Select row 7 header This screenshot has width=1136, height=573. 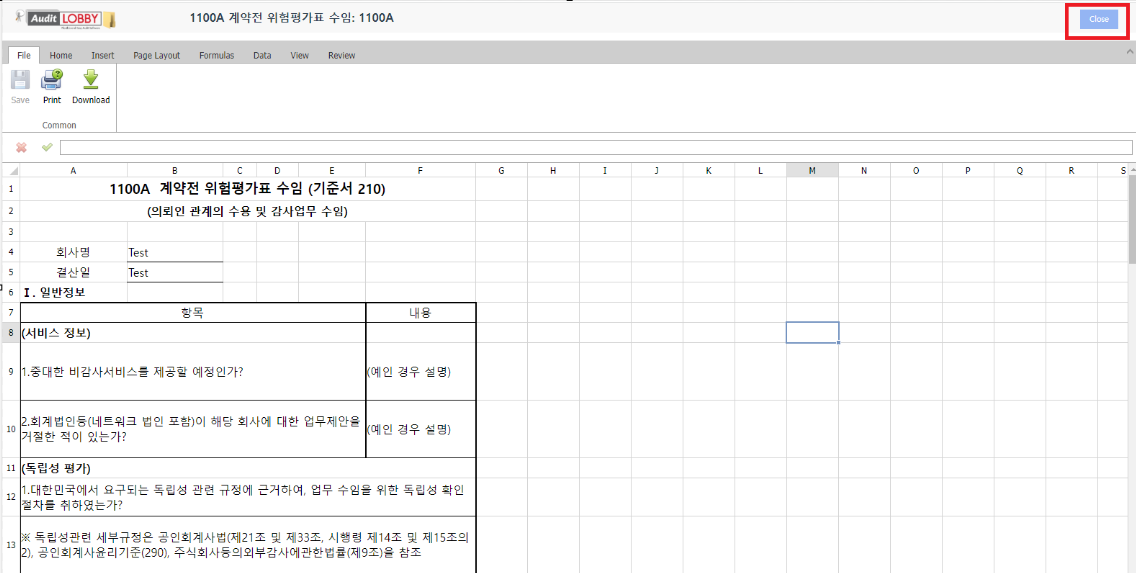point(10,312)
